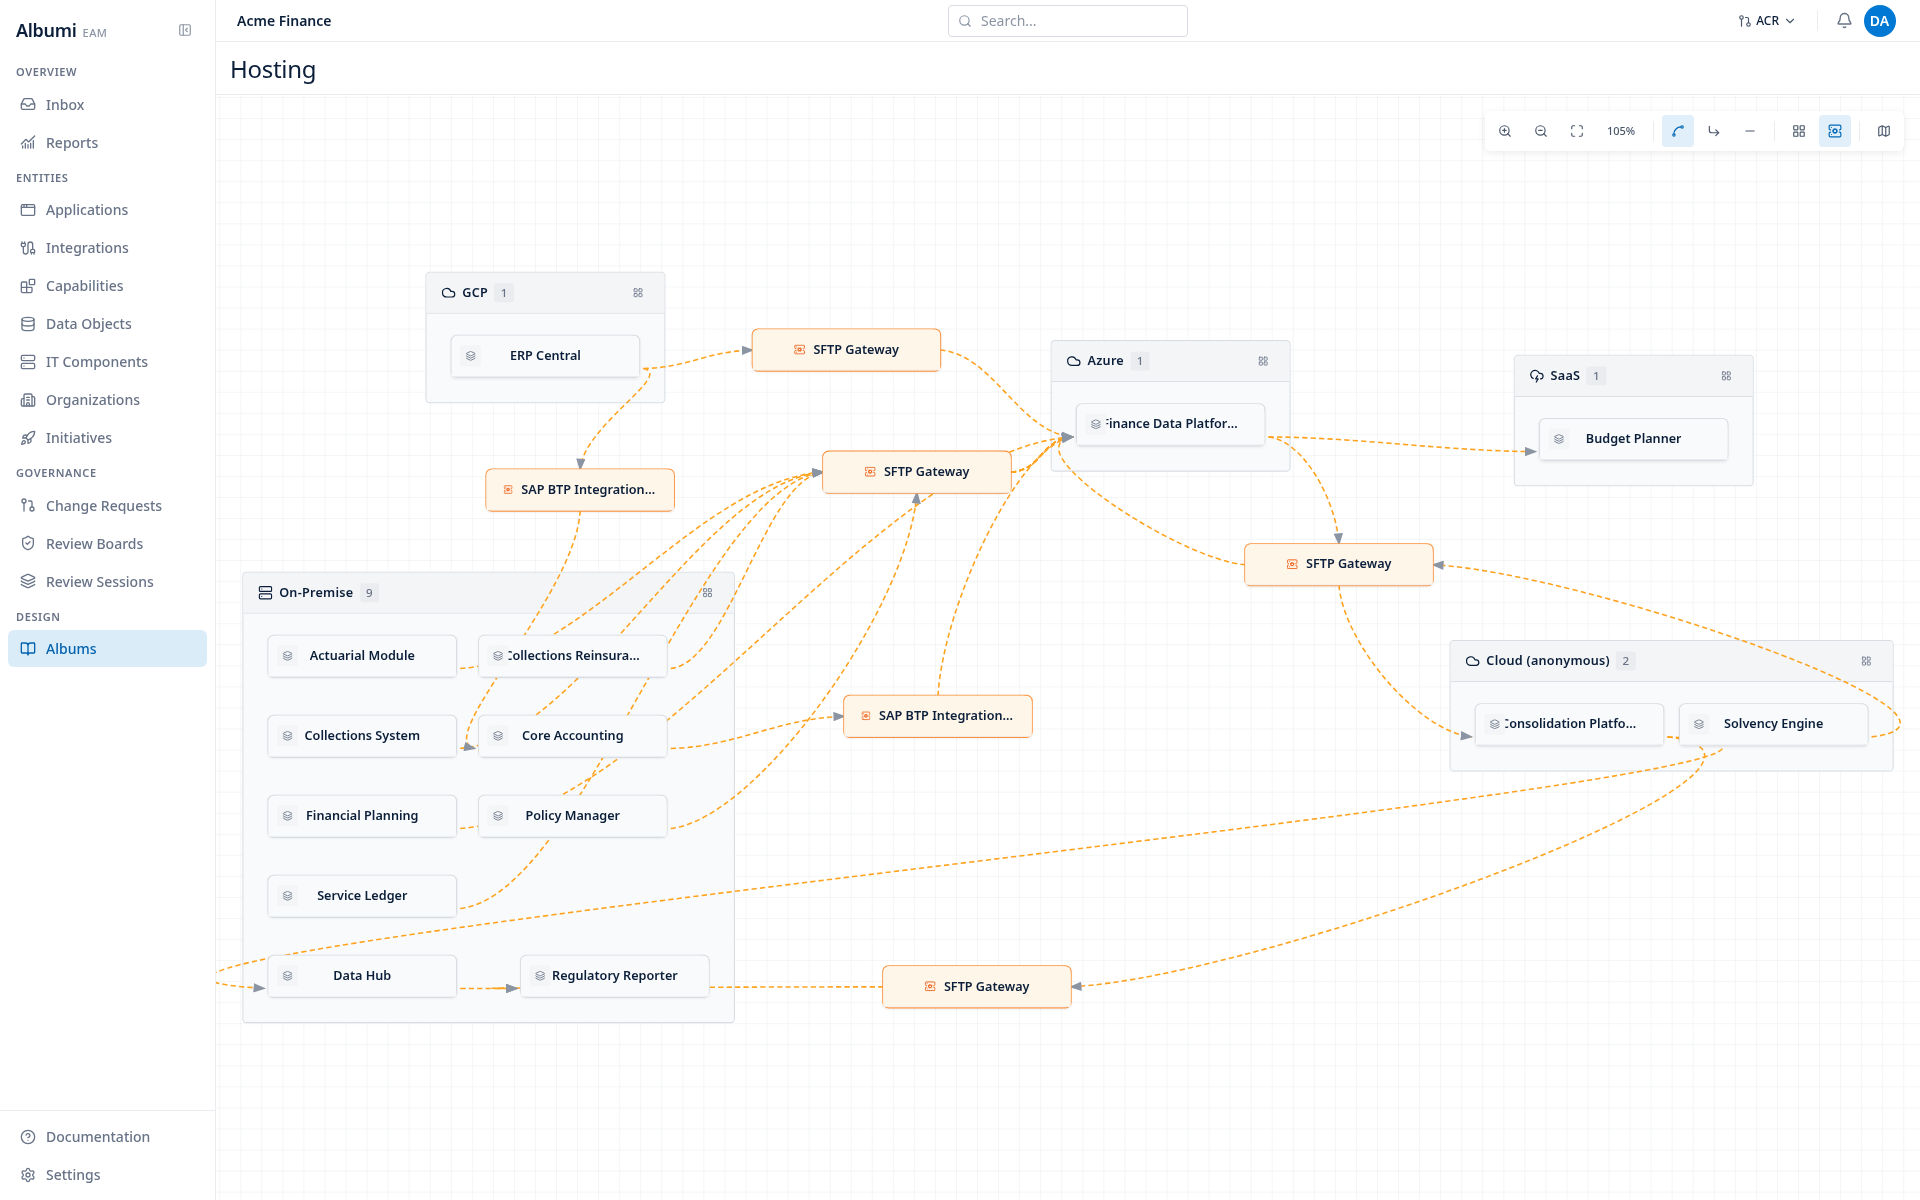This screenshot has height=1200, width=1920.
Task: Open Documentation link
Action: pyautogui.click(x=107, y=1137)
